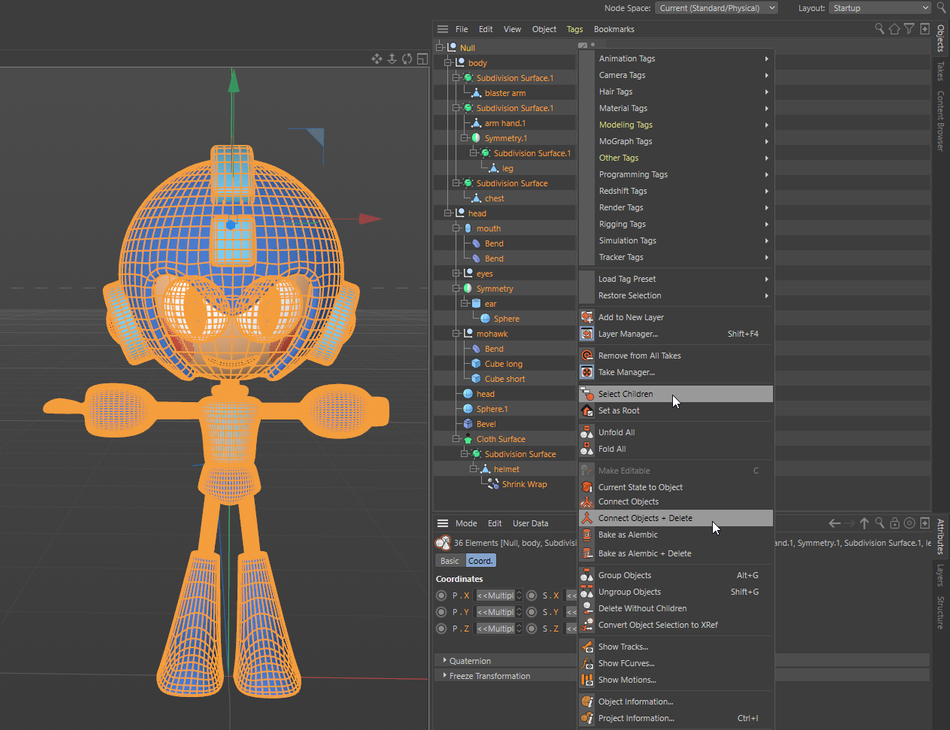Choose Current State to Object
Image resolution: width=950 pixels, height=730 pixels.
coord(676,487)
